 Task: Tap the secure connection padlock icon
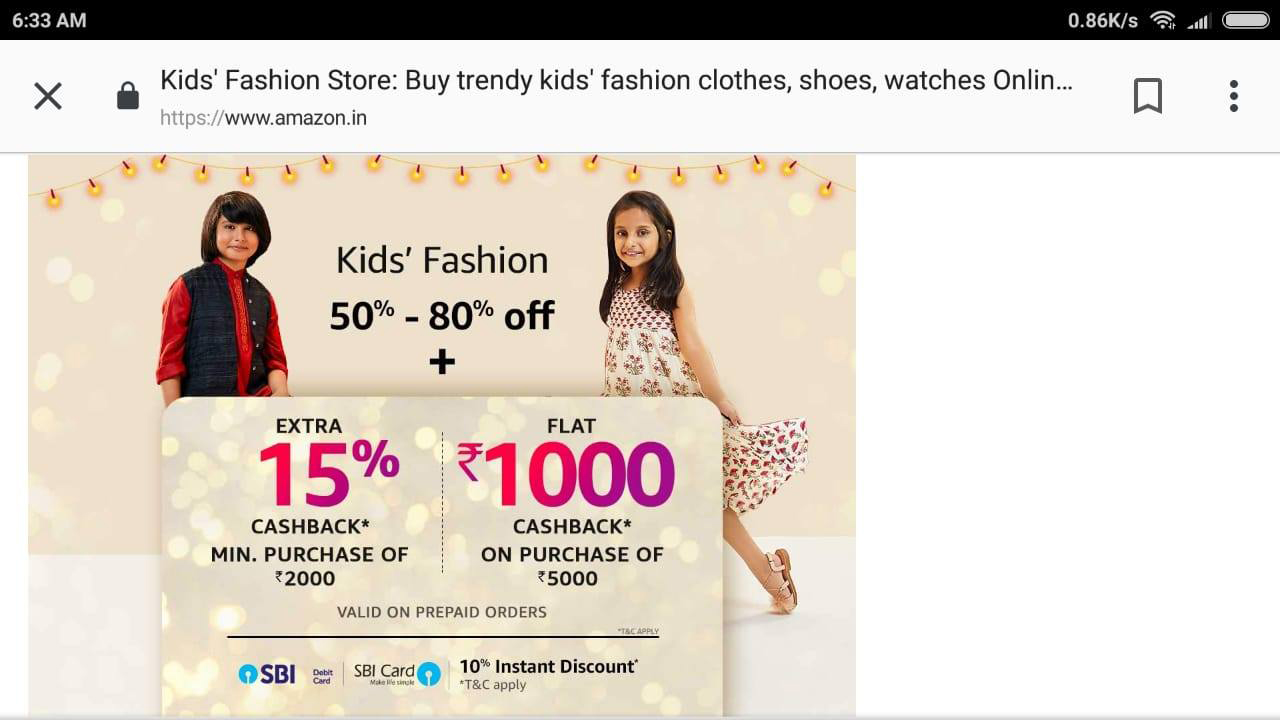click(x=127, y=96)
